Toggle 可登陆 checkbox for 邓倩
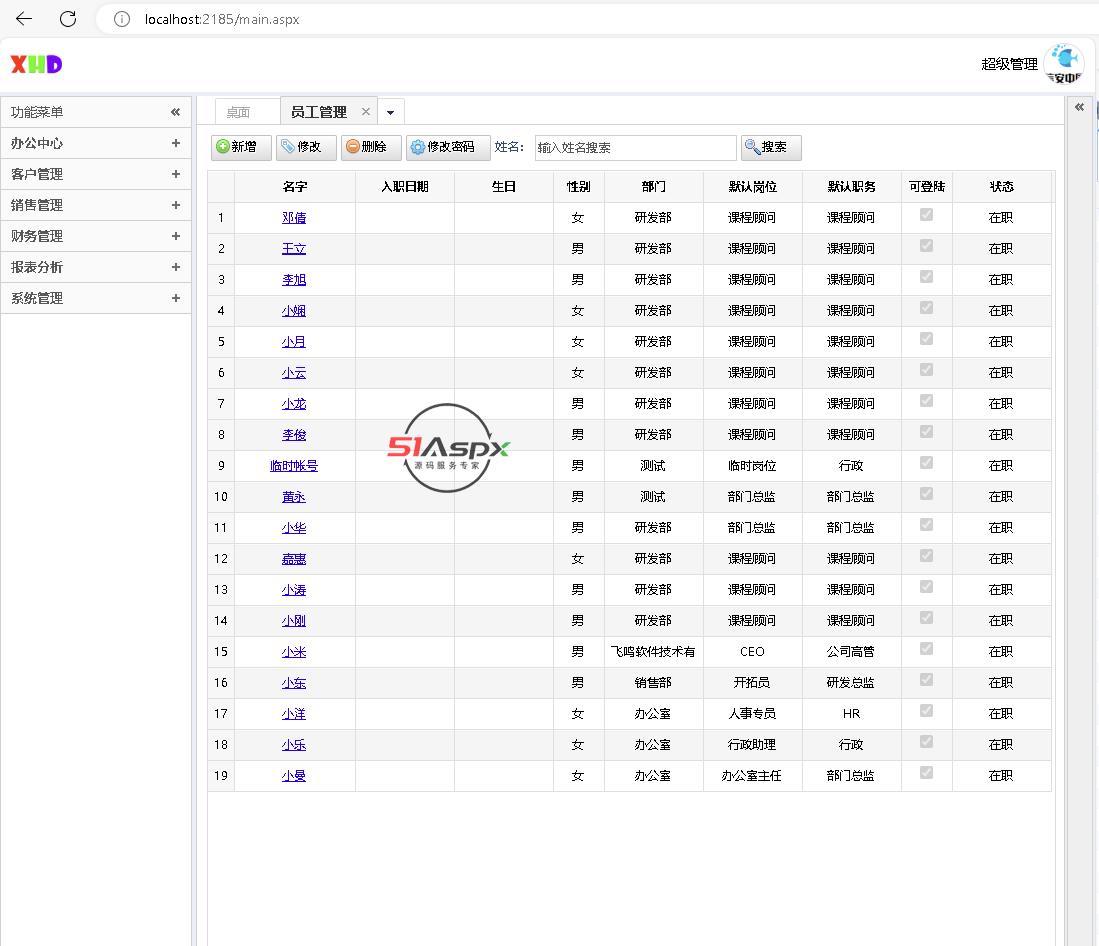The height and width of the screenshot is (946, 1099). point(926,215)
